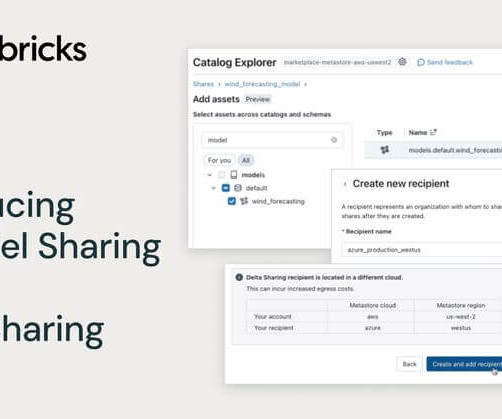This screenshot has width=502, height=419.
Task: Click the Preview badge next to Add assets
Action: pyautogui.click(x=258, y=99)
